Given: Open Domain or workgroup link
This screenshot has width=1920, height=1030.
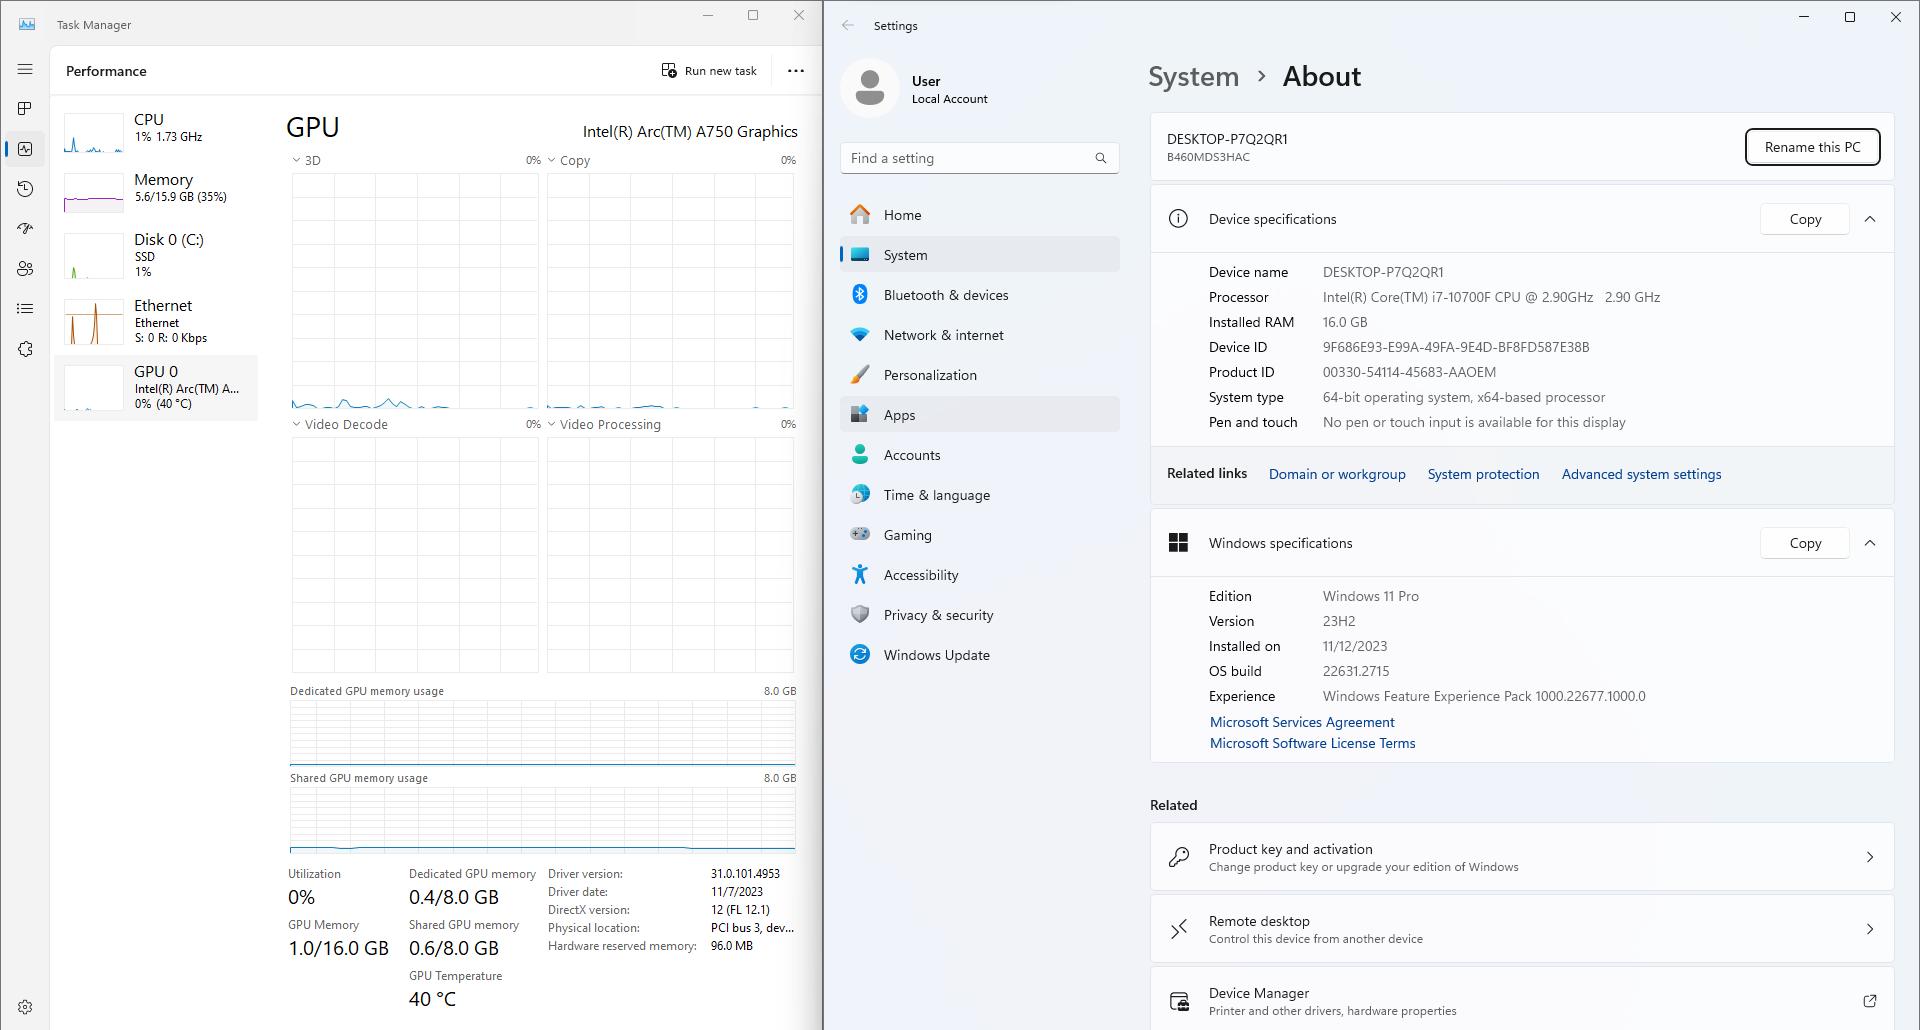Looking at the screenshot, I should (1337, 474).
